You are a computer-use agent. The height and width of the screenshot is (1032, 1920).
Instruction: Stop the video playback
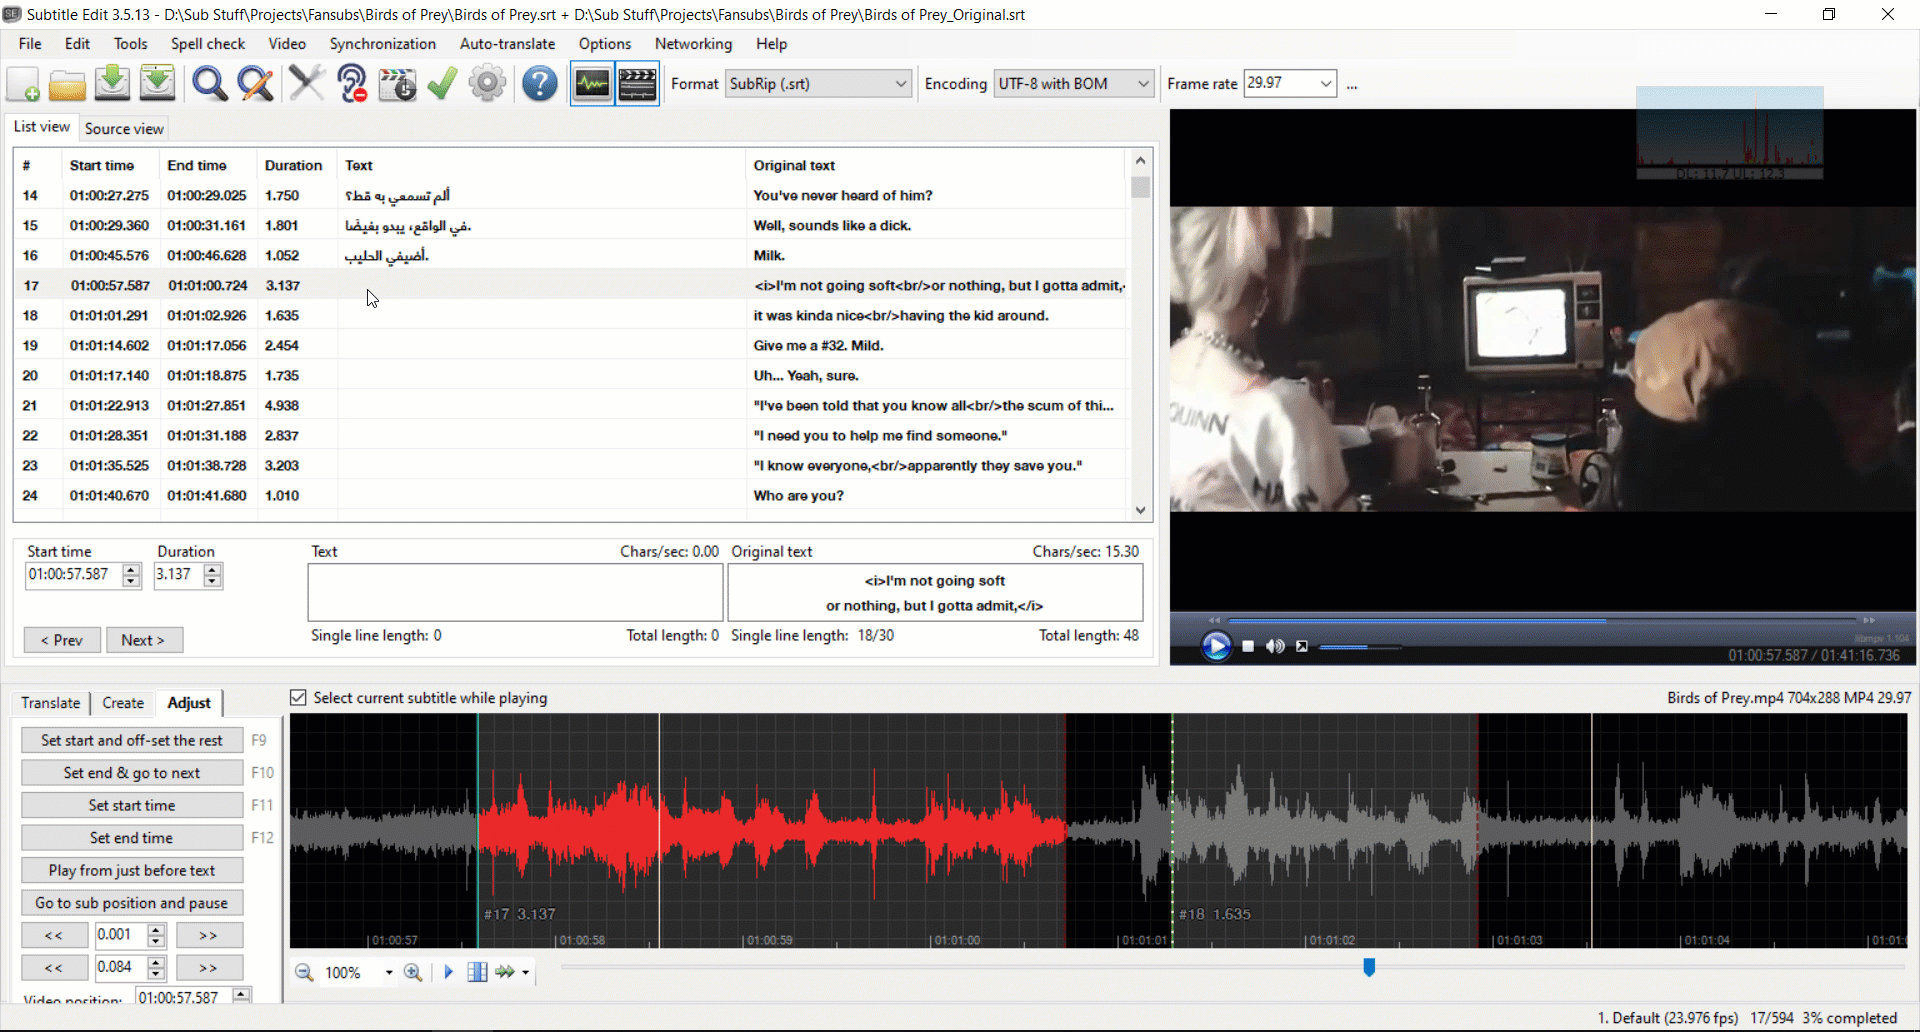[x=1248, y=647]
